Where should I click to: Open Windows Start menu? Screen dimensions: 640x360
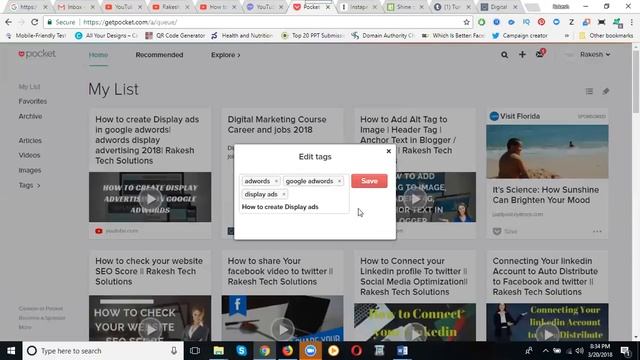[11, 351]
